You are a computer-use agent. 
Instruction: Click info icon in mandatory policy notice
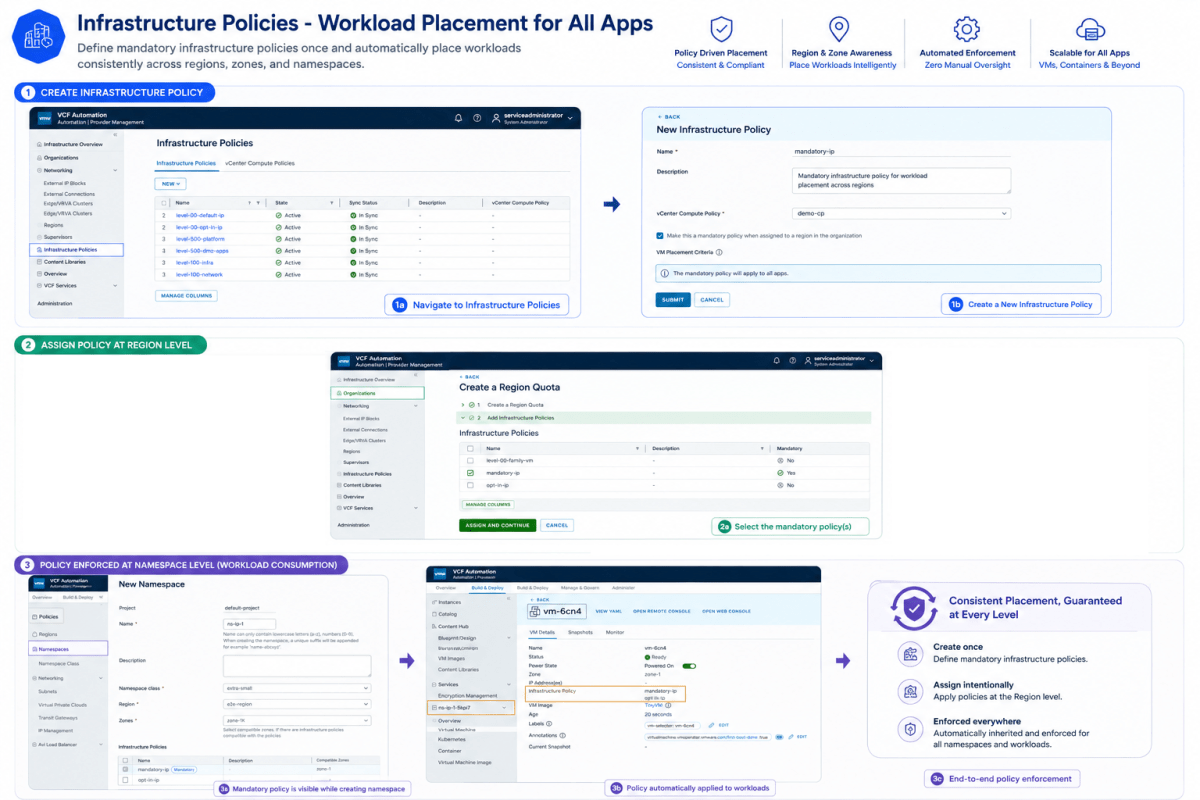tap(665, 273)
